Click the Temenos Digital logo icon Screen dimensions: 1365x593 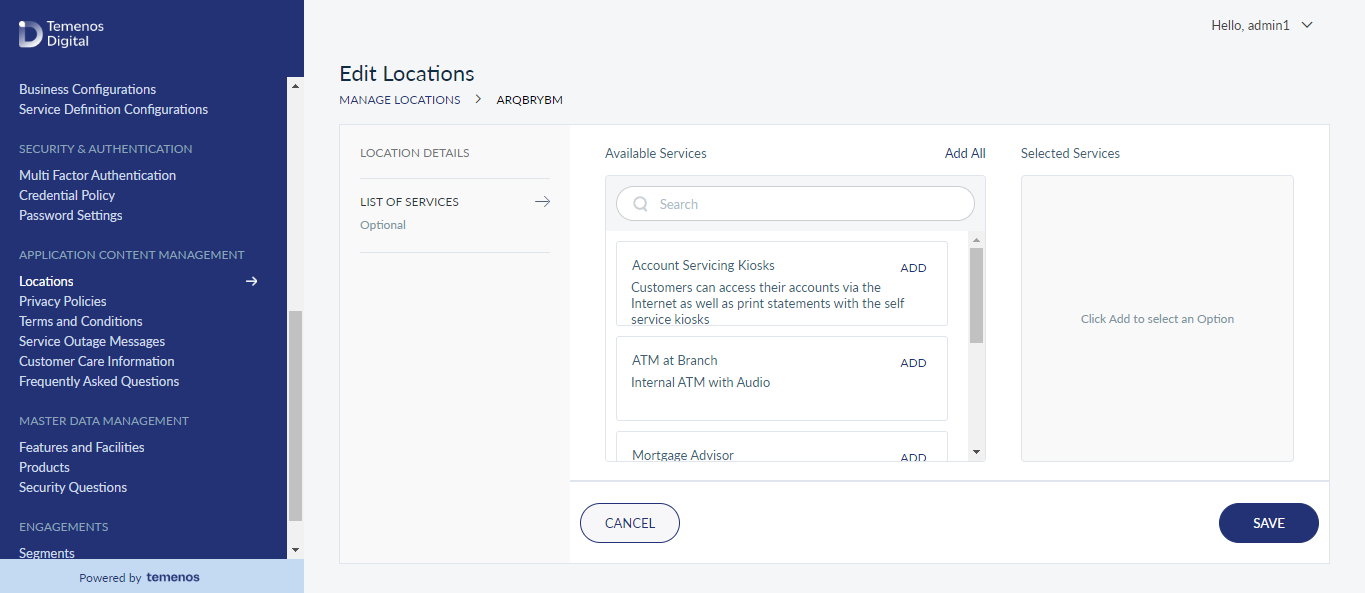(x=30, y=34)
